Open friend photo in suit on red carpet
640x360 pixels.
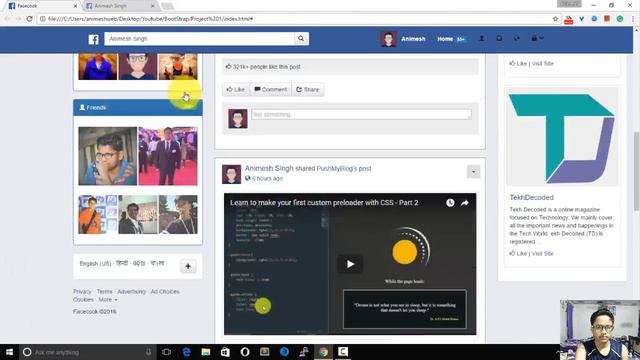pyautogui.click(x=168, y=156)
